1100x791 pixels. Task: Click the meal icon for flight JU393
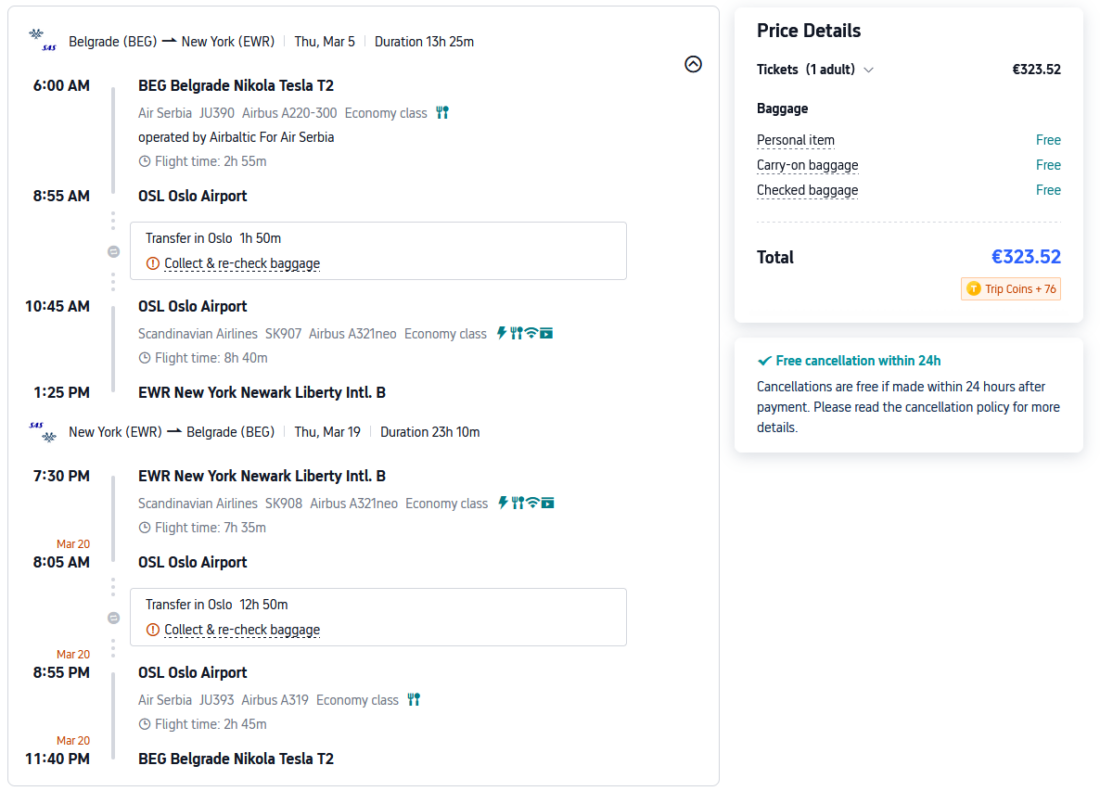point(414,700)
